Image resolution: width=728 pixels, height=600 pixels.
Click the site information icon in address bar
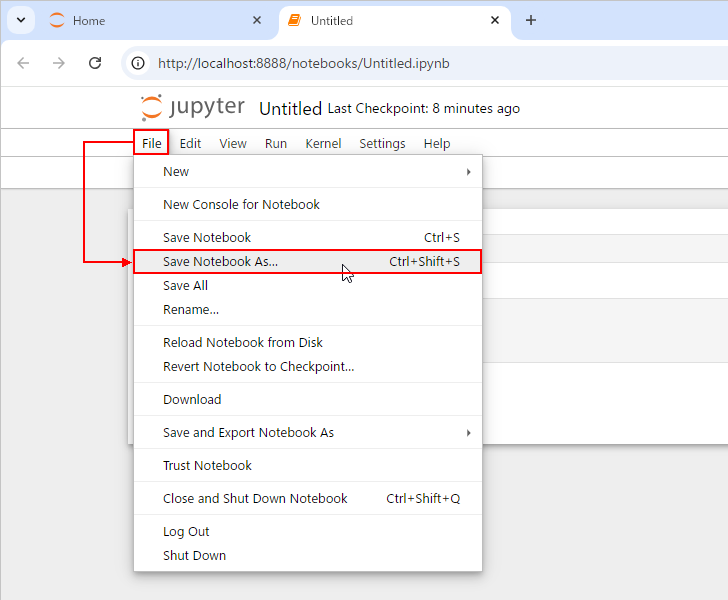(x=140, y=63)
